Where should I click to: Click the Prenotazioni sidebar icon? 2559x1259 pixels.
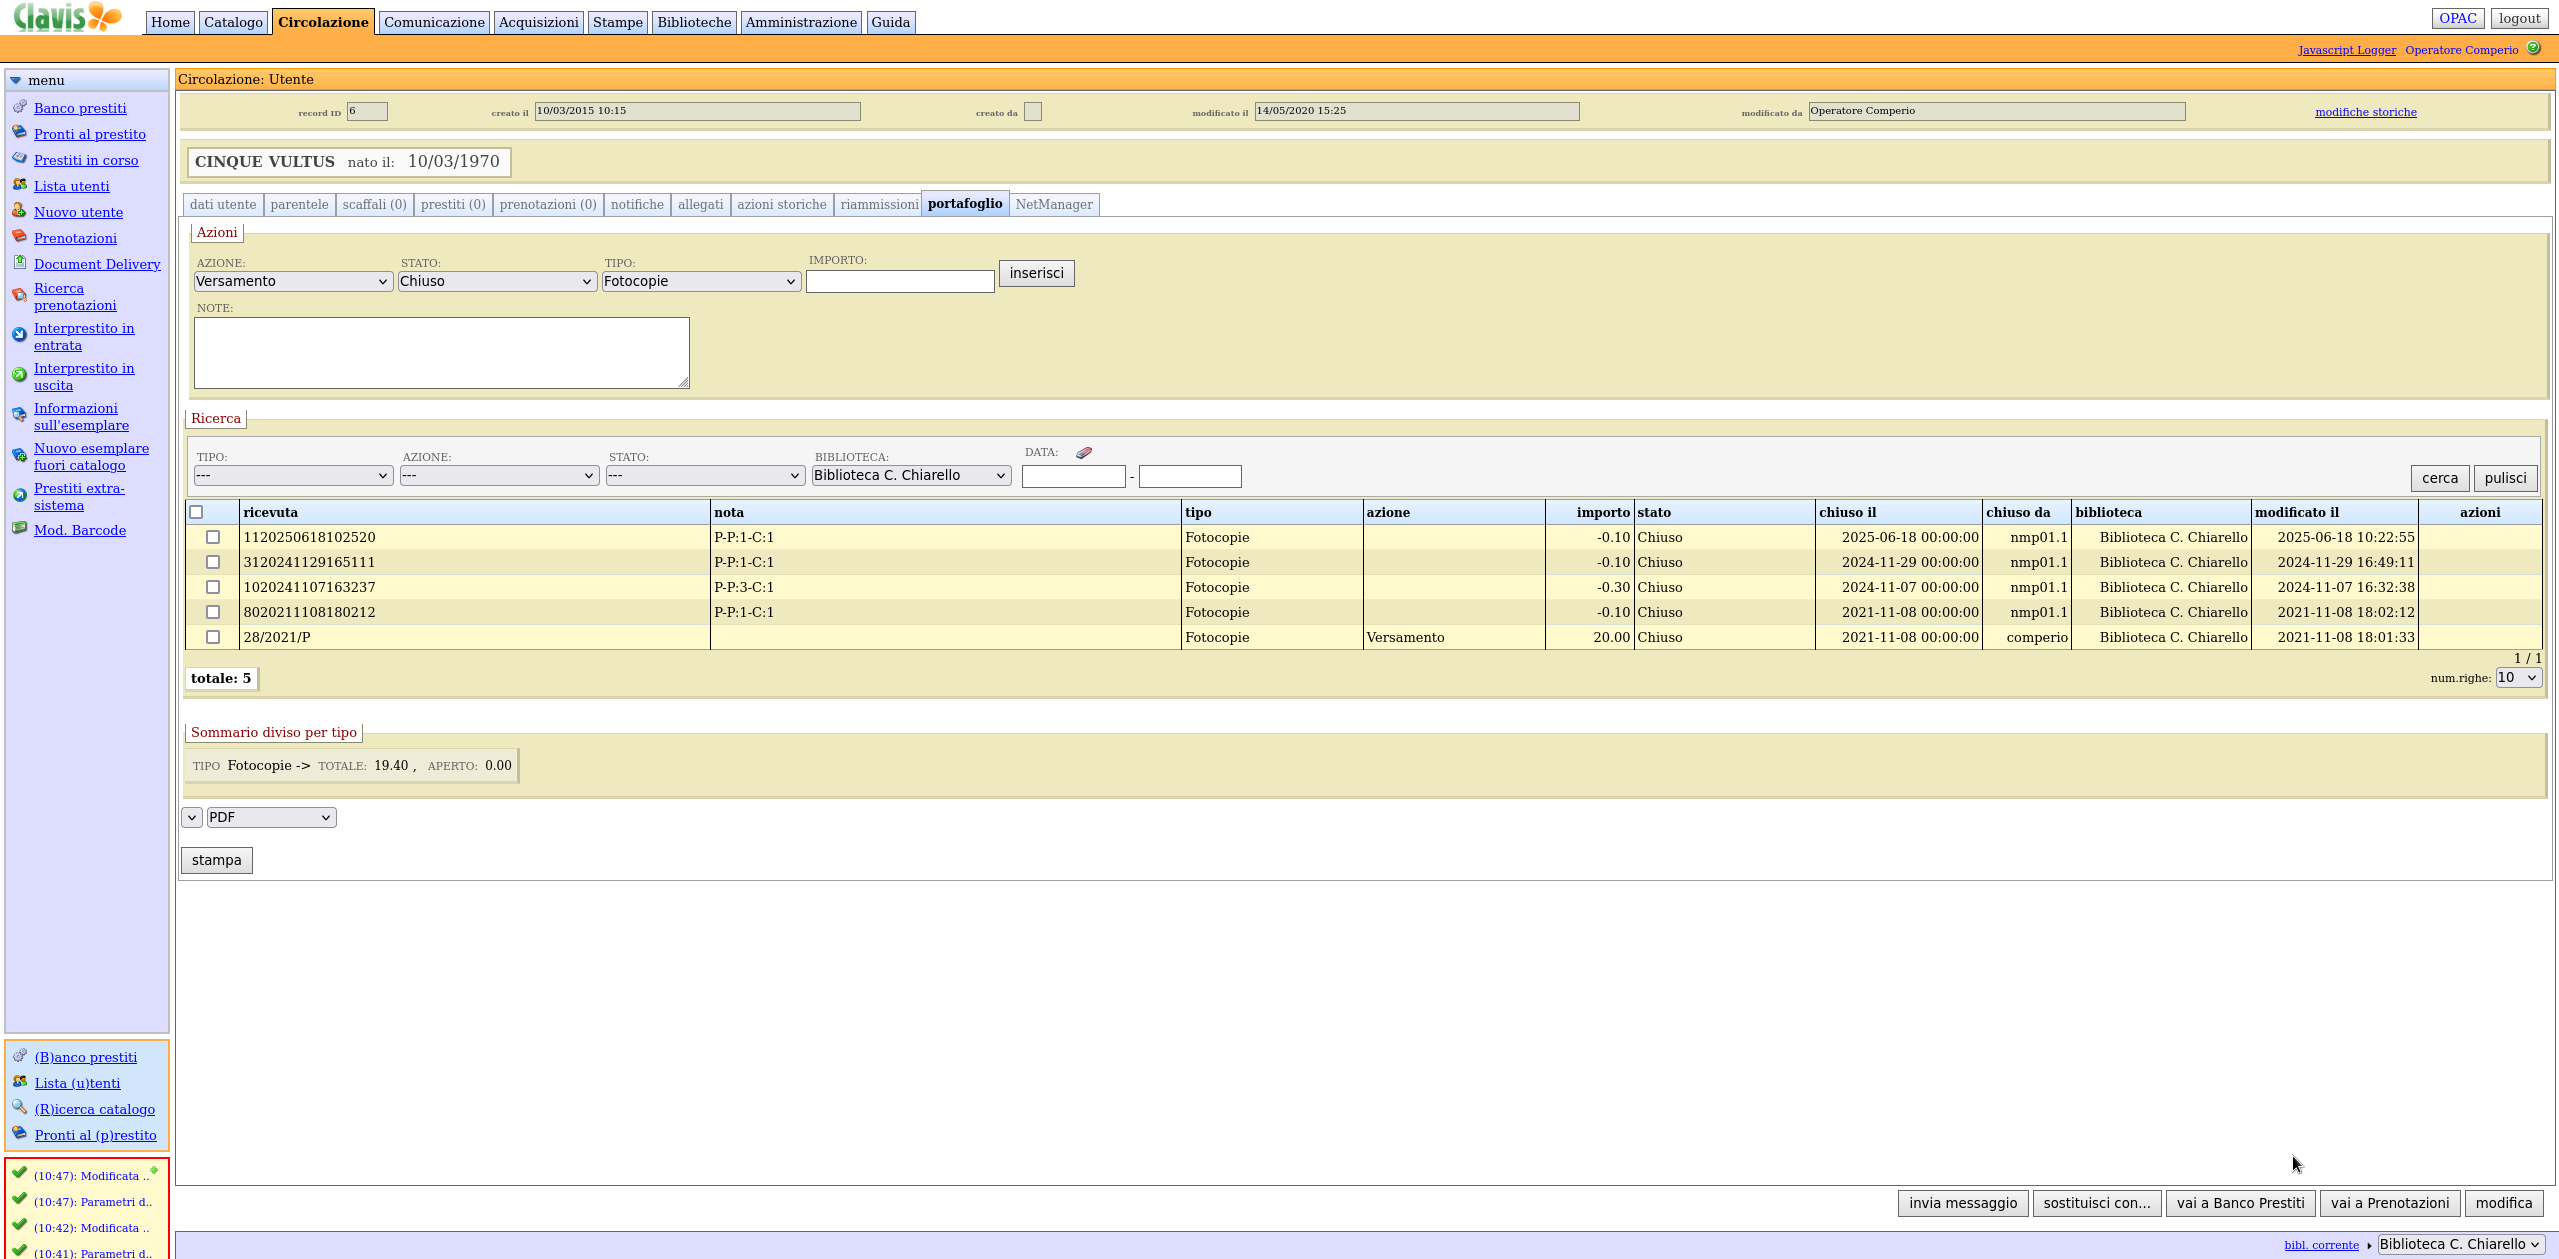[19, 237]
